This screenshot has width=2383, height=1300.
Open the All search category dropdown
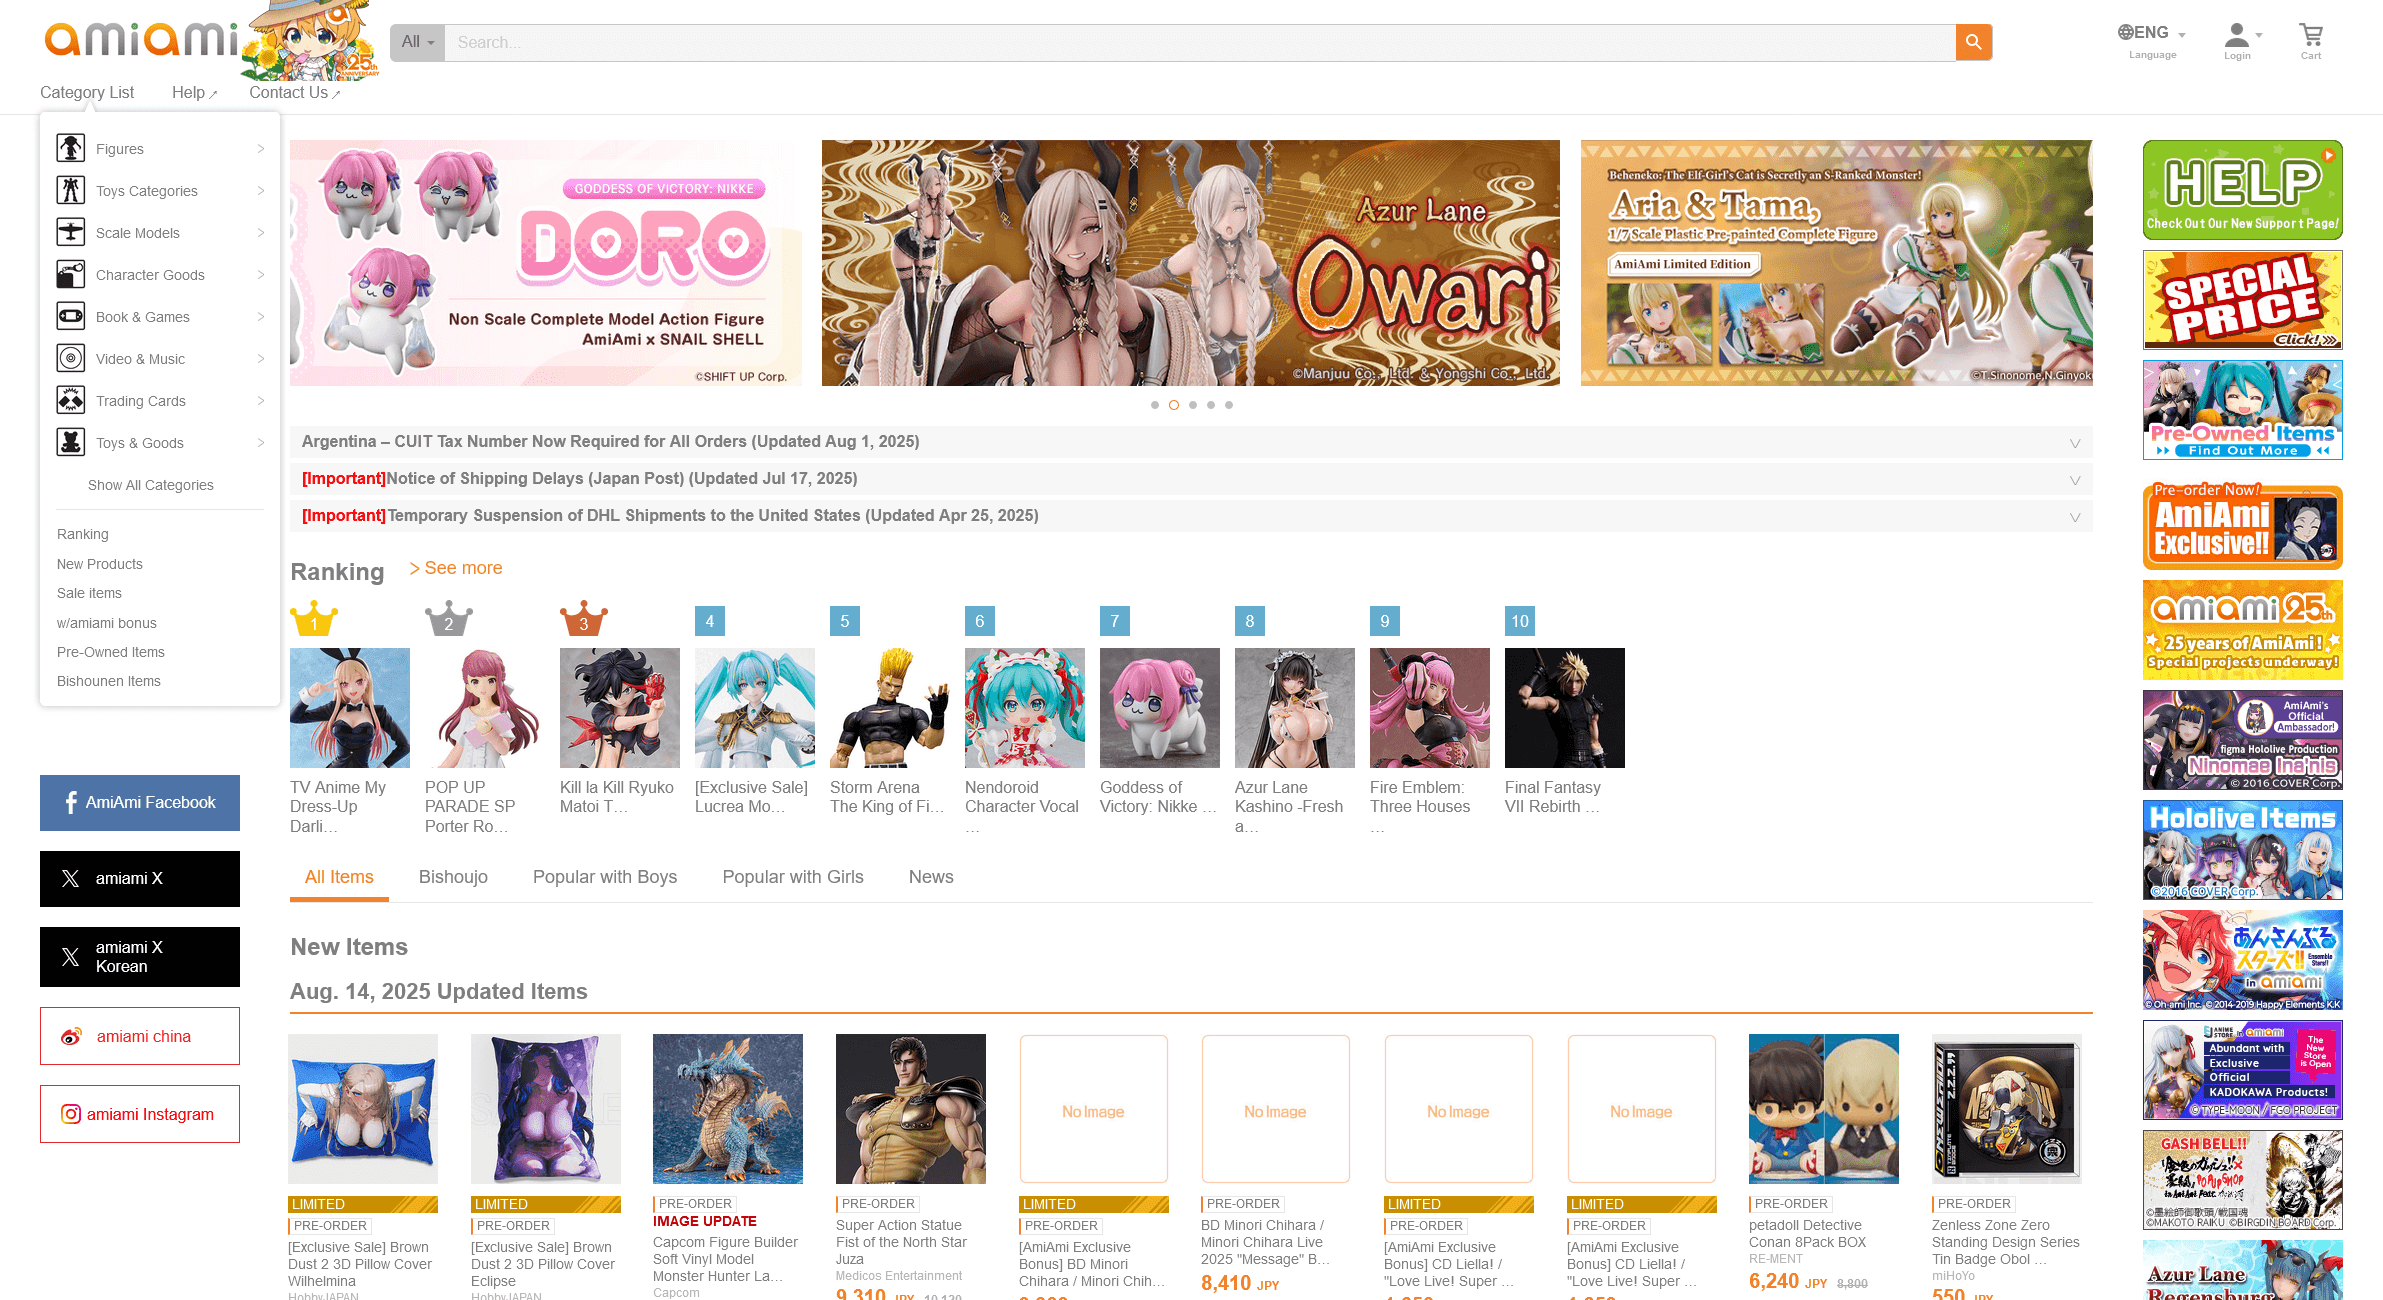coord(417,42)
